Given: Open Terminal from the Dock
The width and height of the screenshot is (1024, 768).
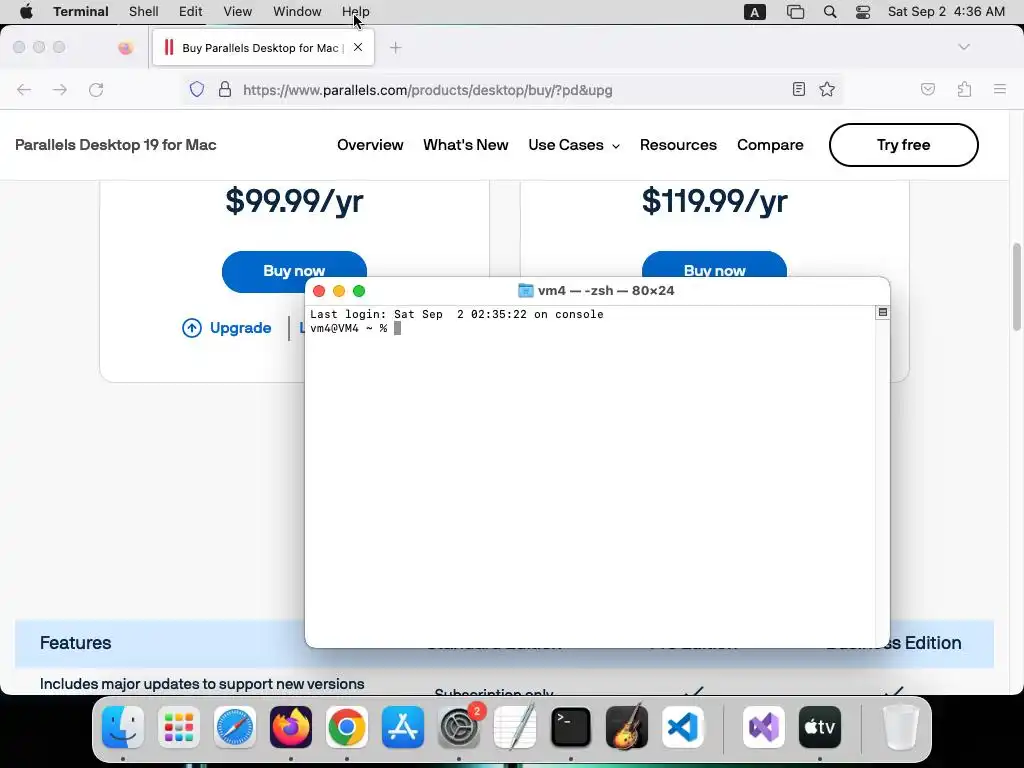Looking at the screenshot, I should [571, 727].
